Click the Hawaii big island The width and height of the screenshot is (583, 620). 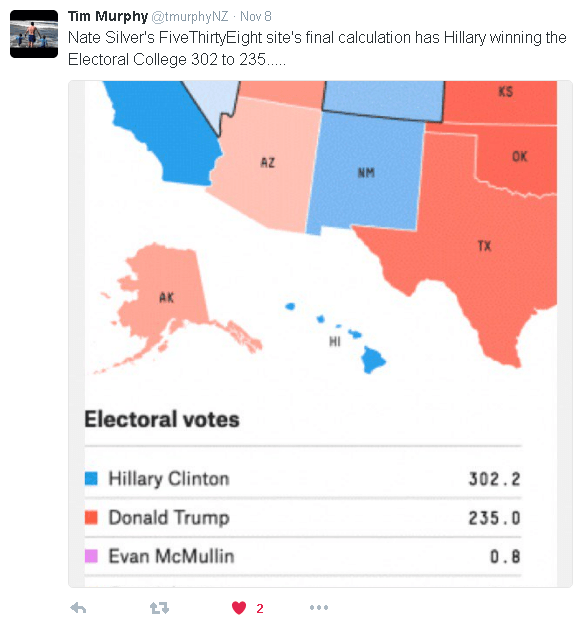tap(373, 359)
